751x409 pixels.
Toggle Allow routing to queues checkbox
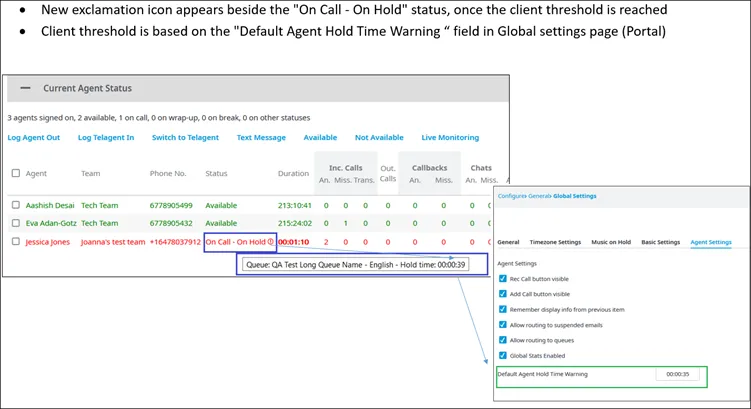click(502, 340)
